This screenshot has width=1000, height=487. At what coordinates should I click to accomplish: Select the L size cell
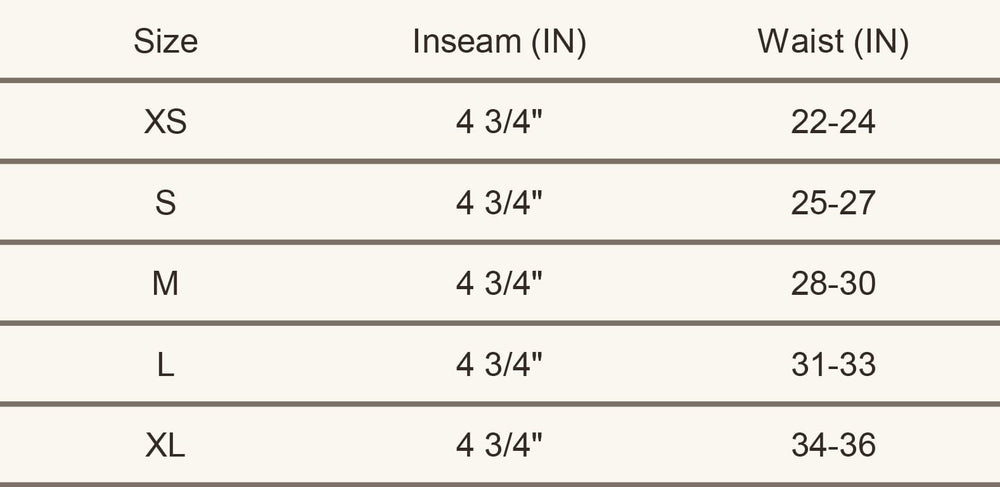pyautogui.click(x=166, y=365)
